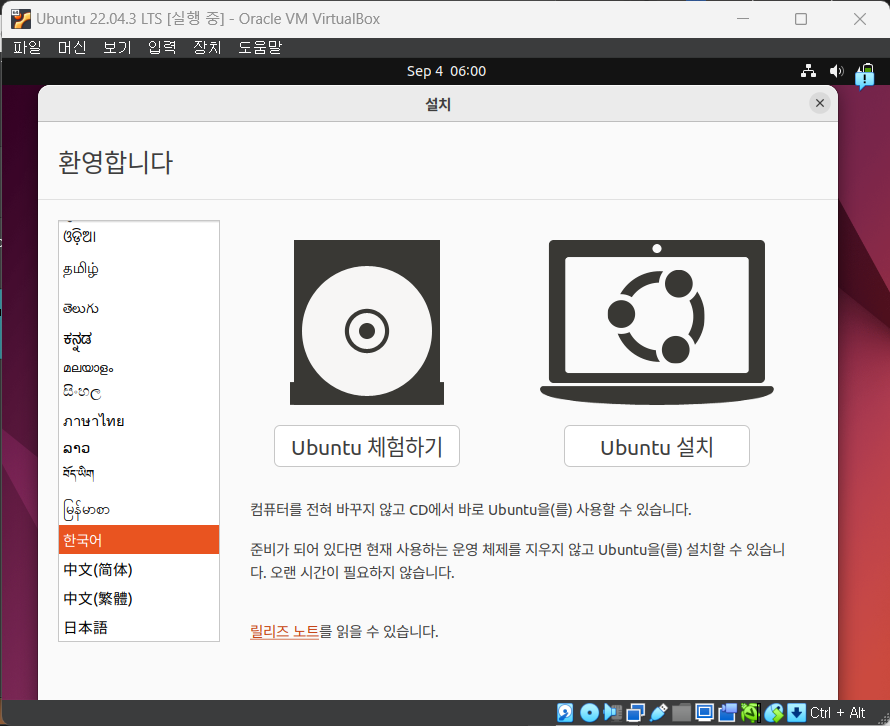The height and width of the screenshot is (726, 890).
Task: Click the USB device icon in VirtualBox status bar
Action: 658,712
